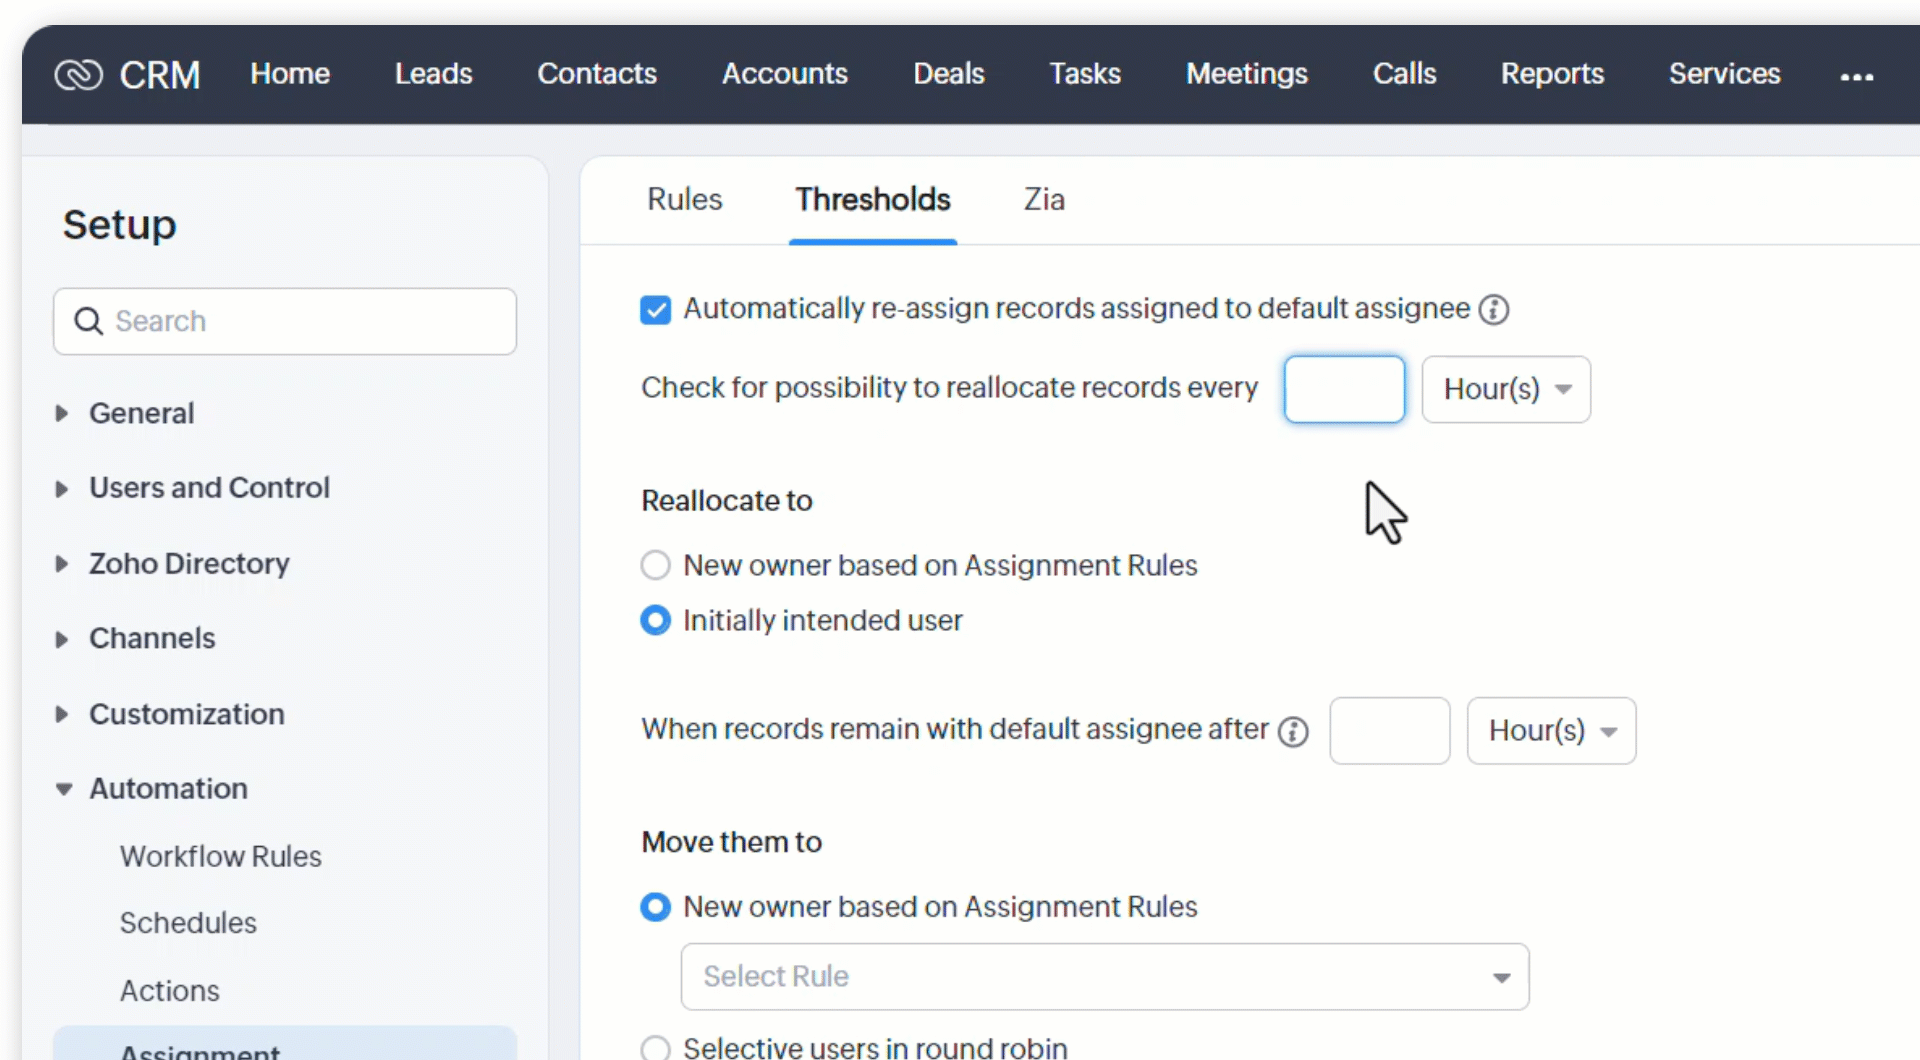Click info icon next to remain with default assignee

[x=1293, y=732]
